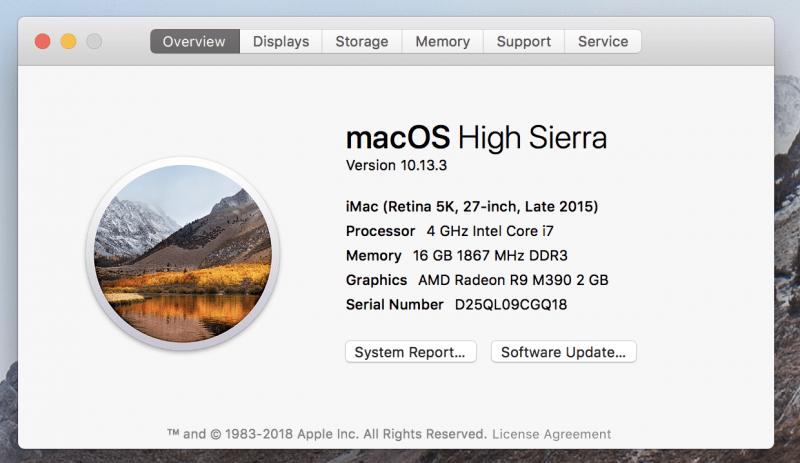The height and width of the screenshot is (463, 800).
Task: Go to the Memory tab
Action: 443,41
